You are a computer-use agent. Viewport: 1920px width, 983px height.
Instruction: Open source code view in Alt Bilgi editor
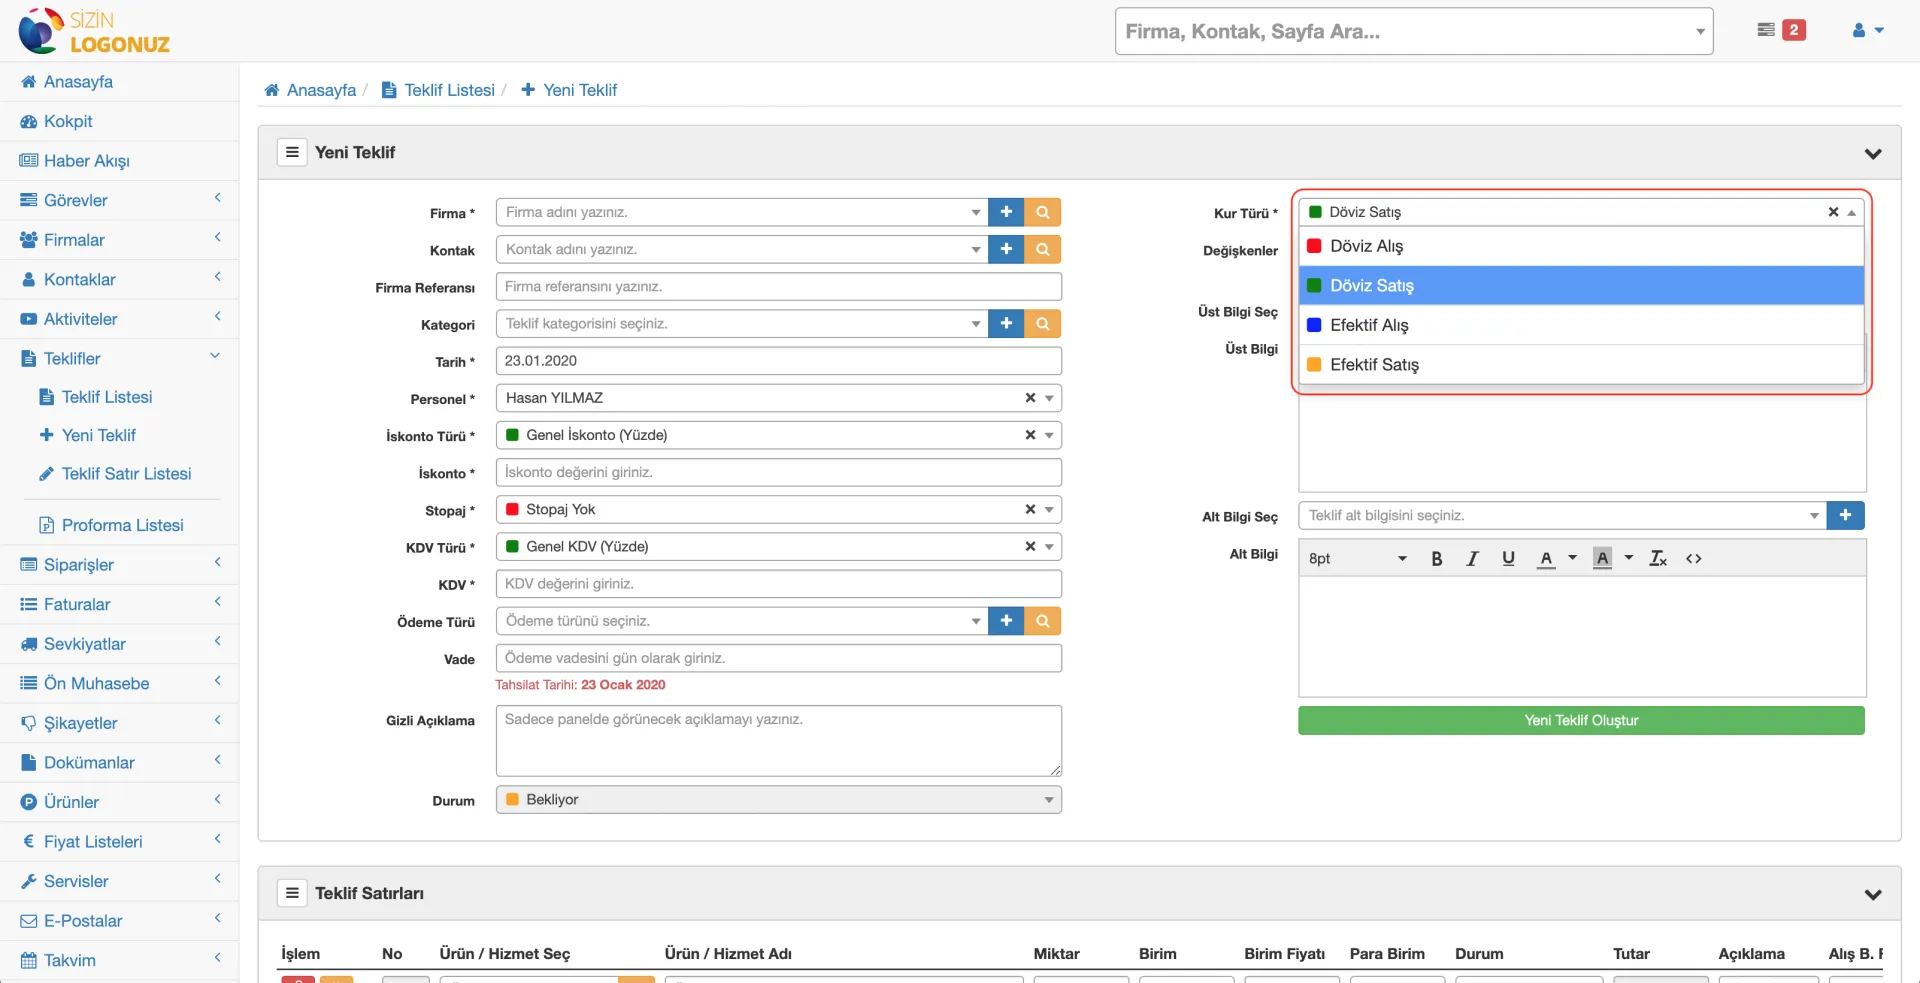[x=1694, y=559]
